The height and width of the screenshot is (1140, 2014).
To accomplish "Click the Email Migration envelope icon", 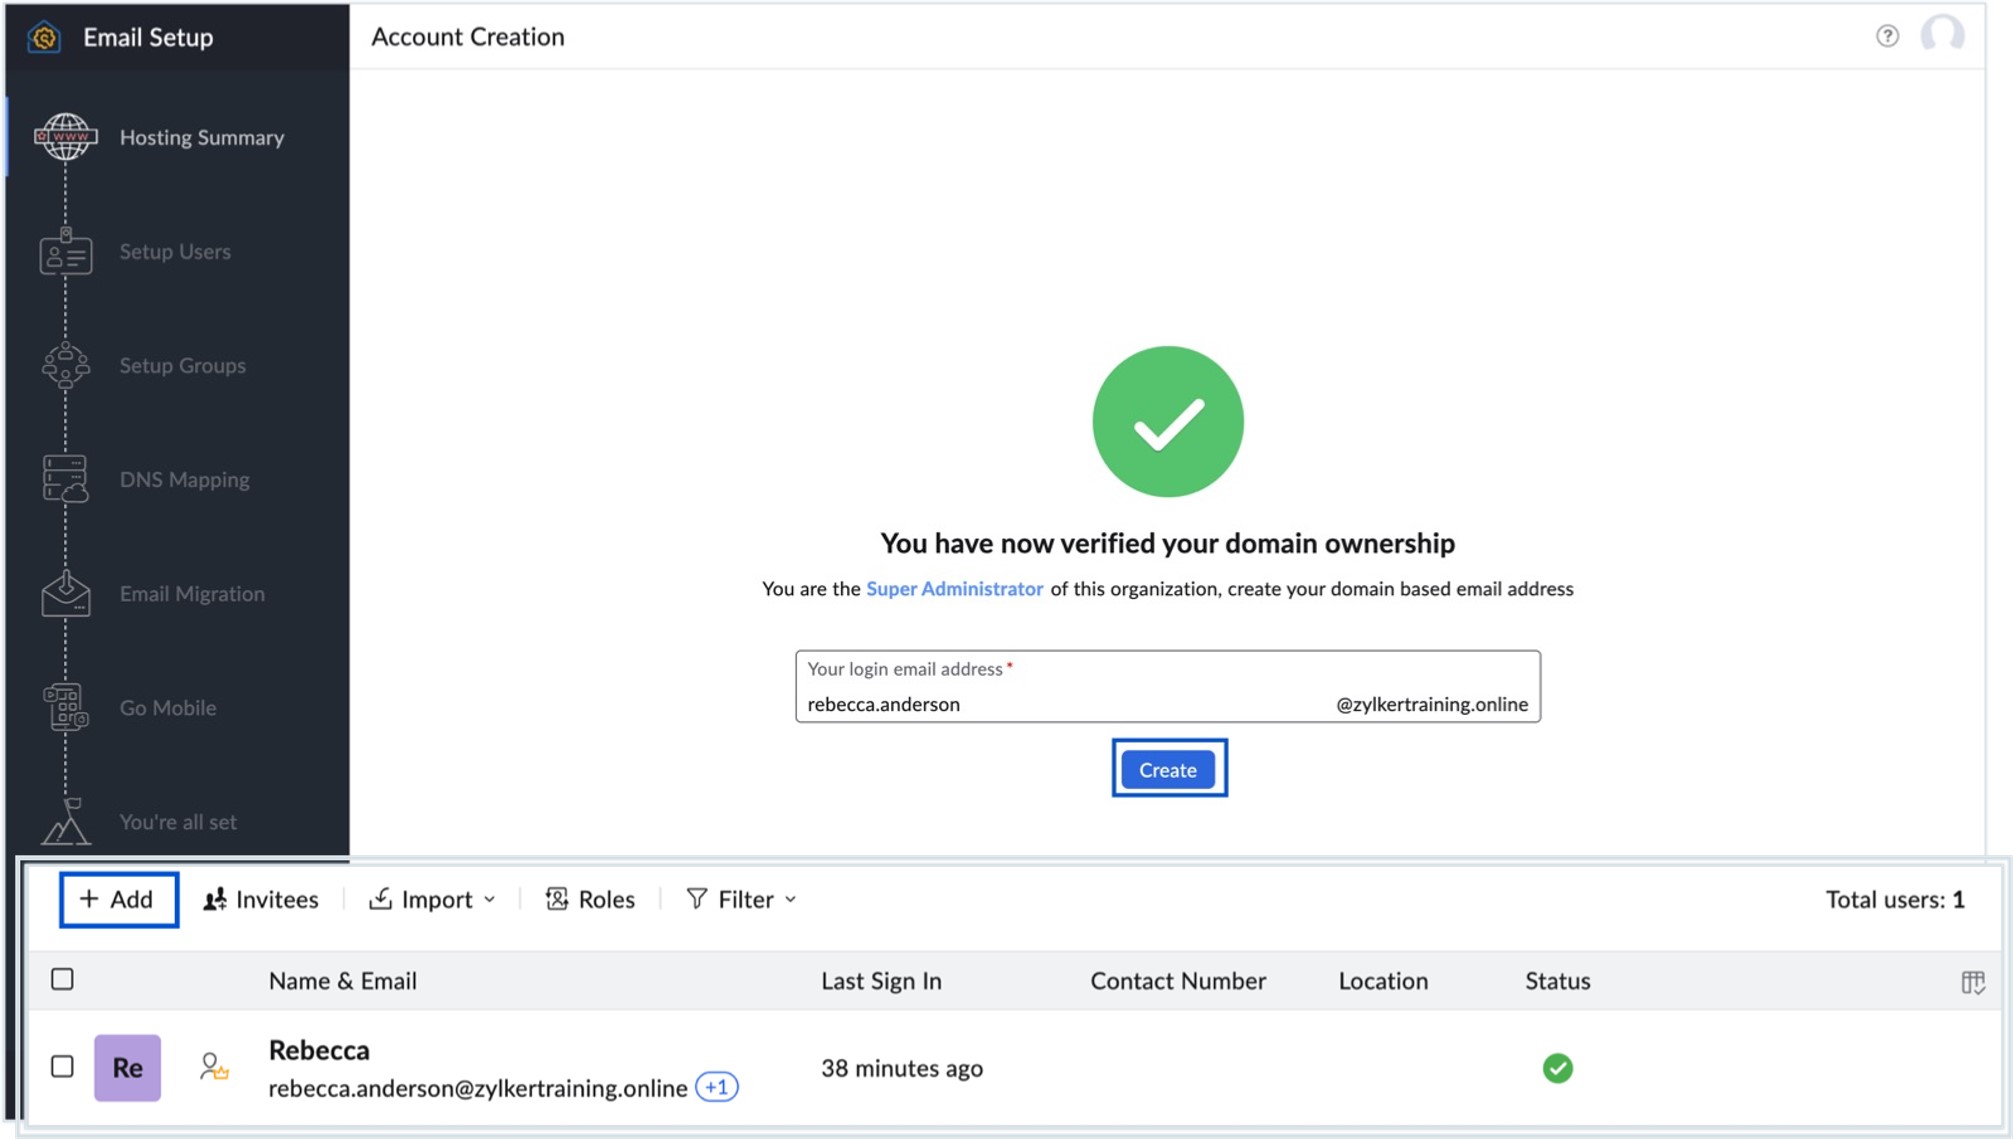I will tap(66, 593).
